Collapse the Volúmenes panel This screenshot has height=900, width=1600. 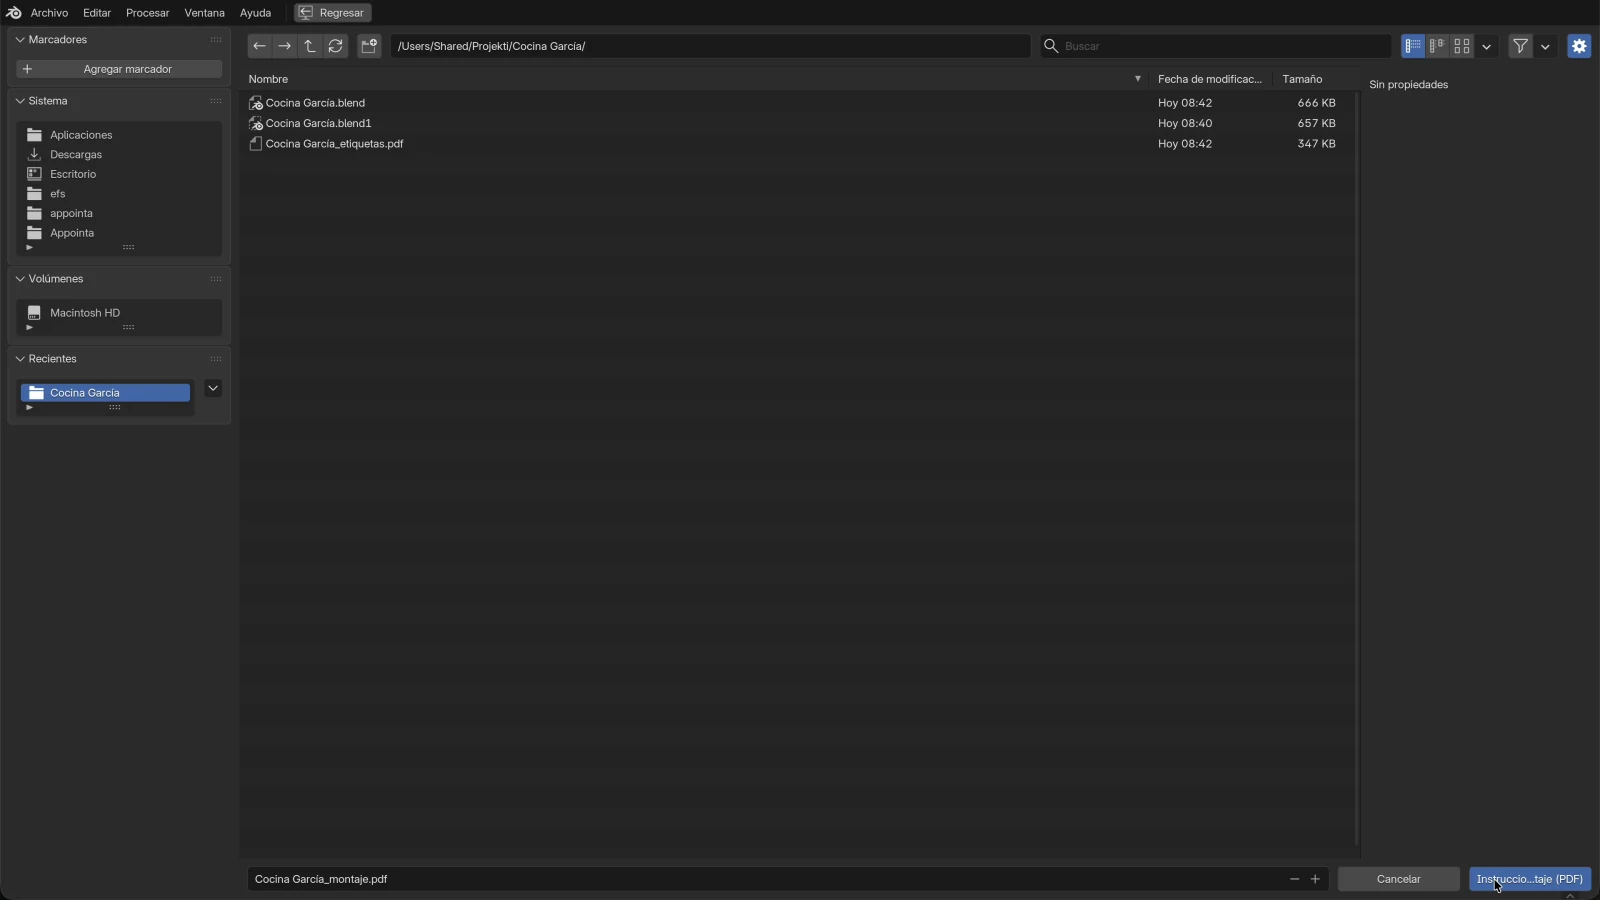20,279
